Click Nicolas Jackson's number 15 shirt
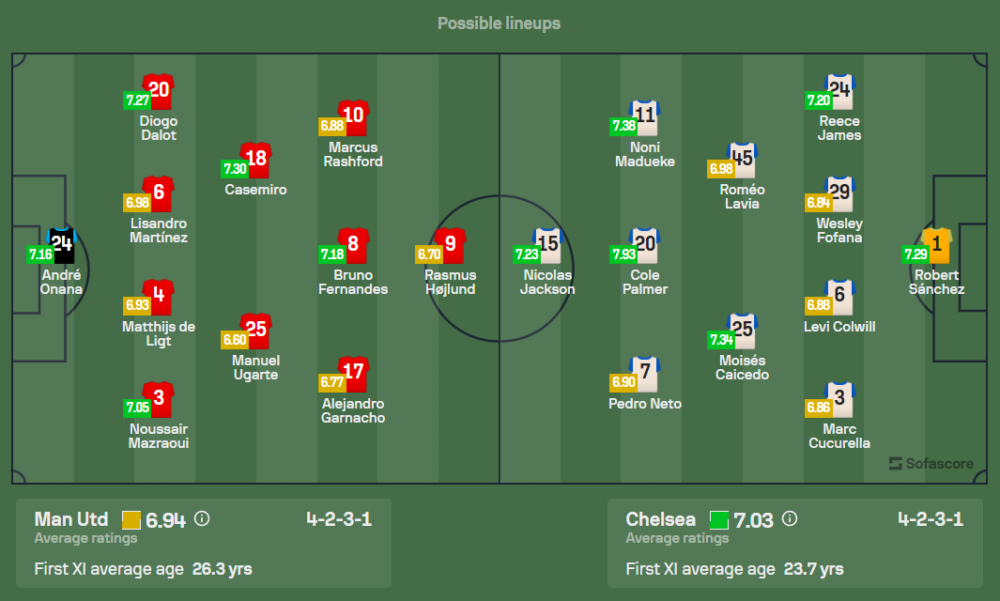This screenshot has width=1000, height=601. (x=548, y=245)
